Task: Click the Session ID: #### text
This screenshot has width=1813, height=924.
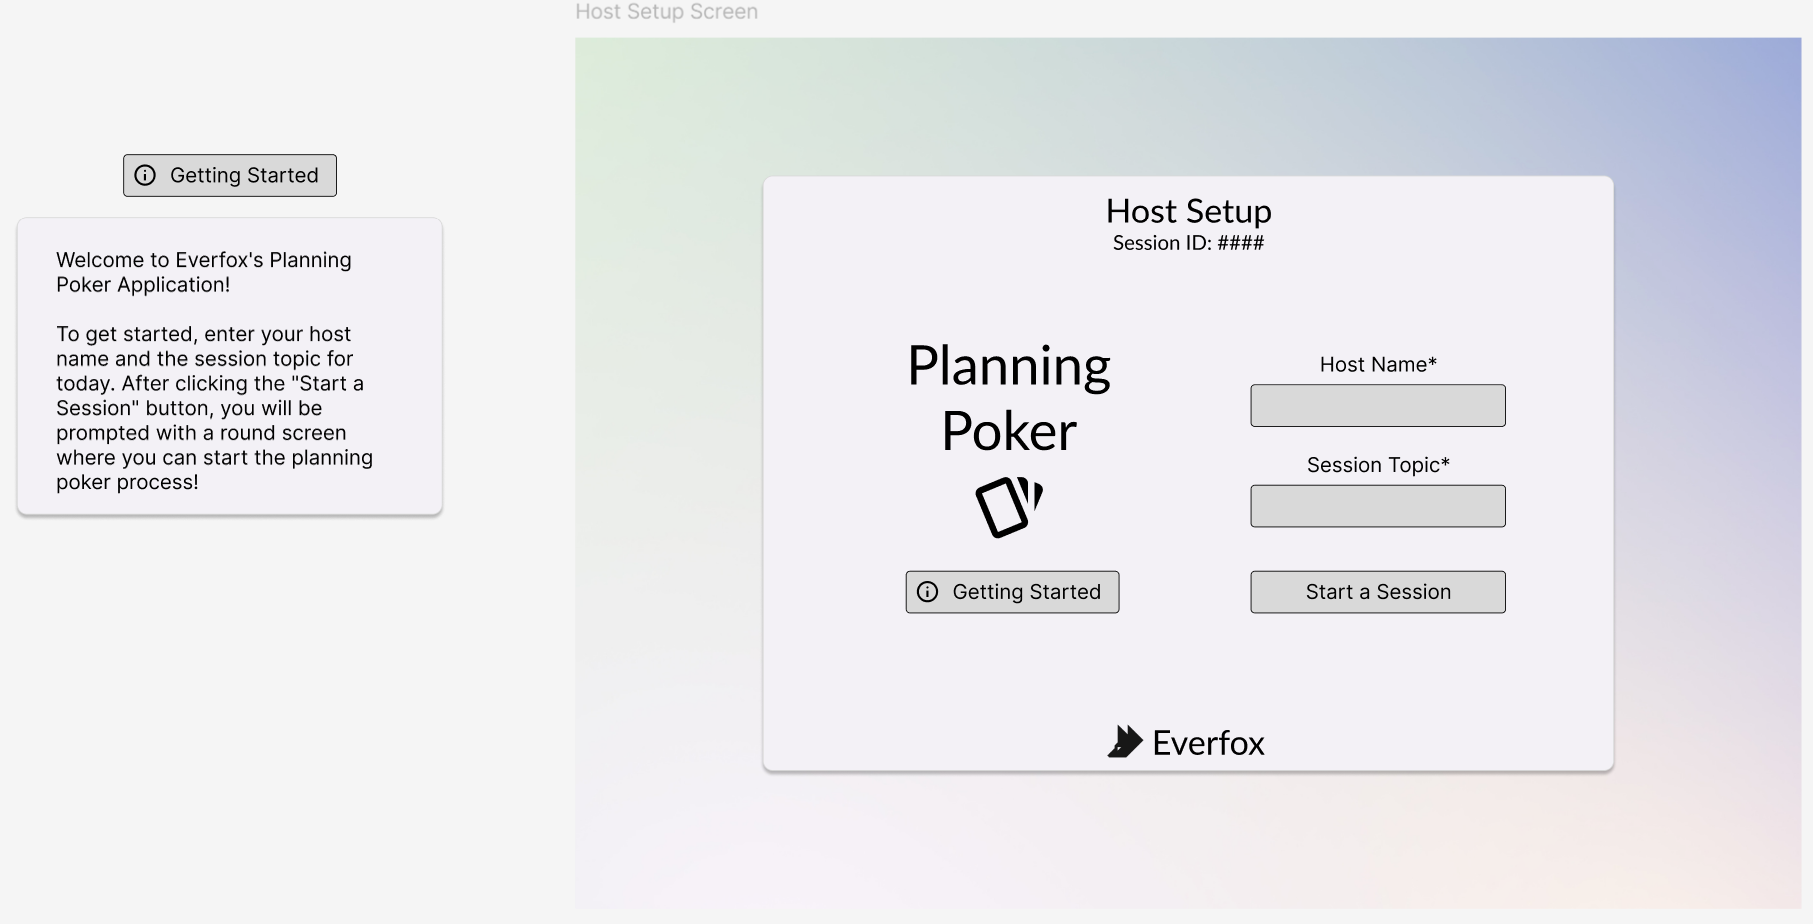Action: [x=1188, y=242]
